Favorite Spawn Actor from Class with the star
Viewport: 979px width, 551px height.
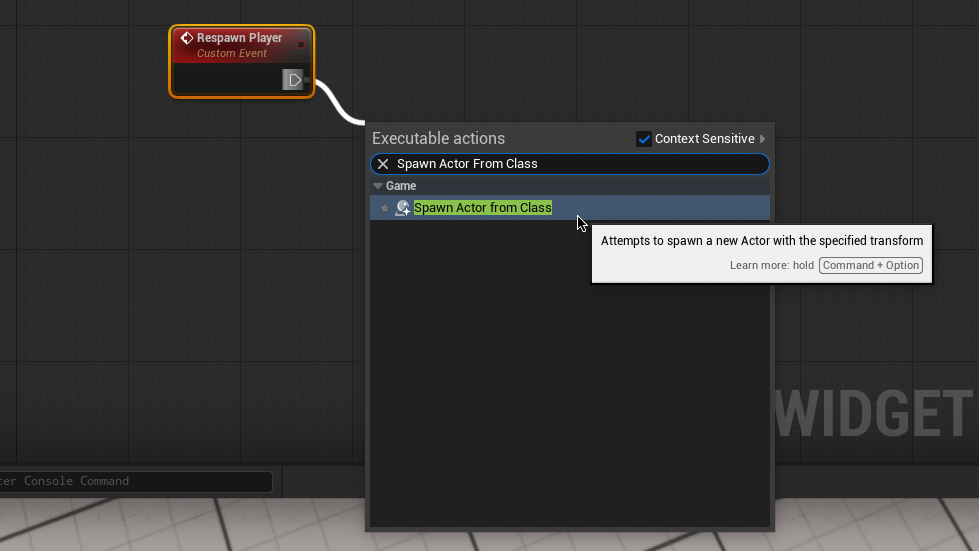(x=385, y=208)
